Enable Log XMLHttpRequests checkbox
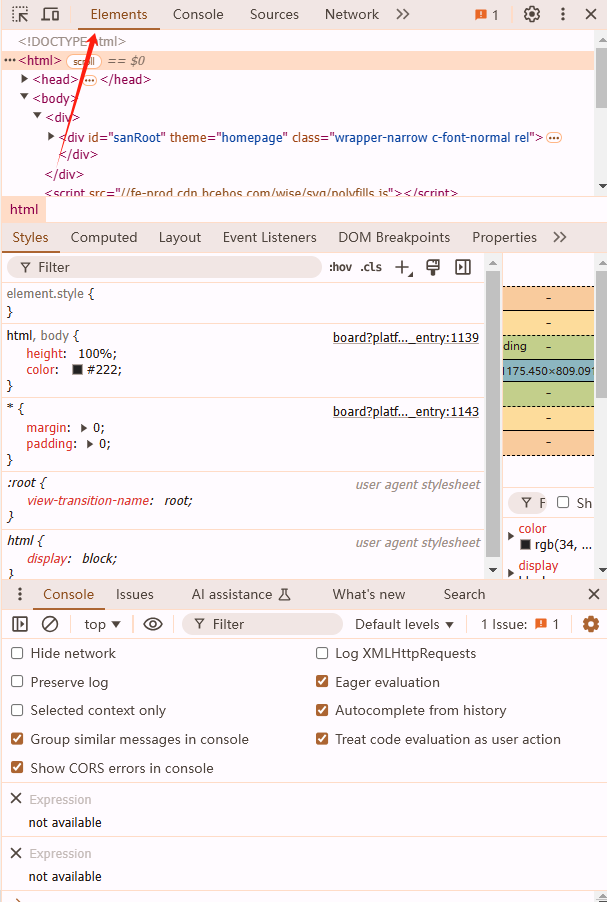 point(322,653)
